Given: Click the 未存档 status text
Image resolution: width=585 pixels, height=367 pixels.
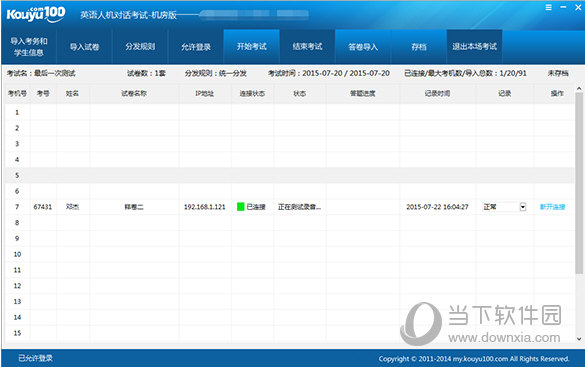Looking at the screenshot, I should tap(558, 73).
